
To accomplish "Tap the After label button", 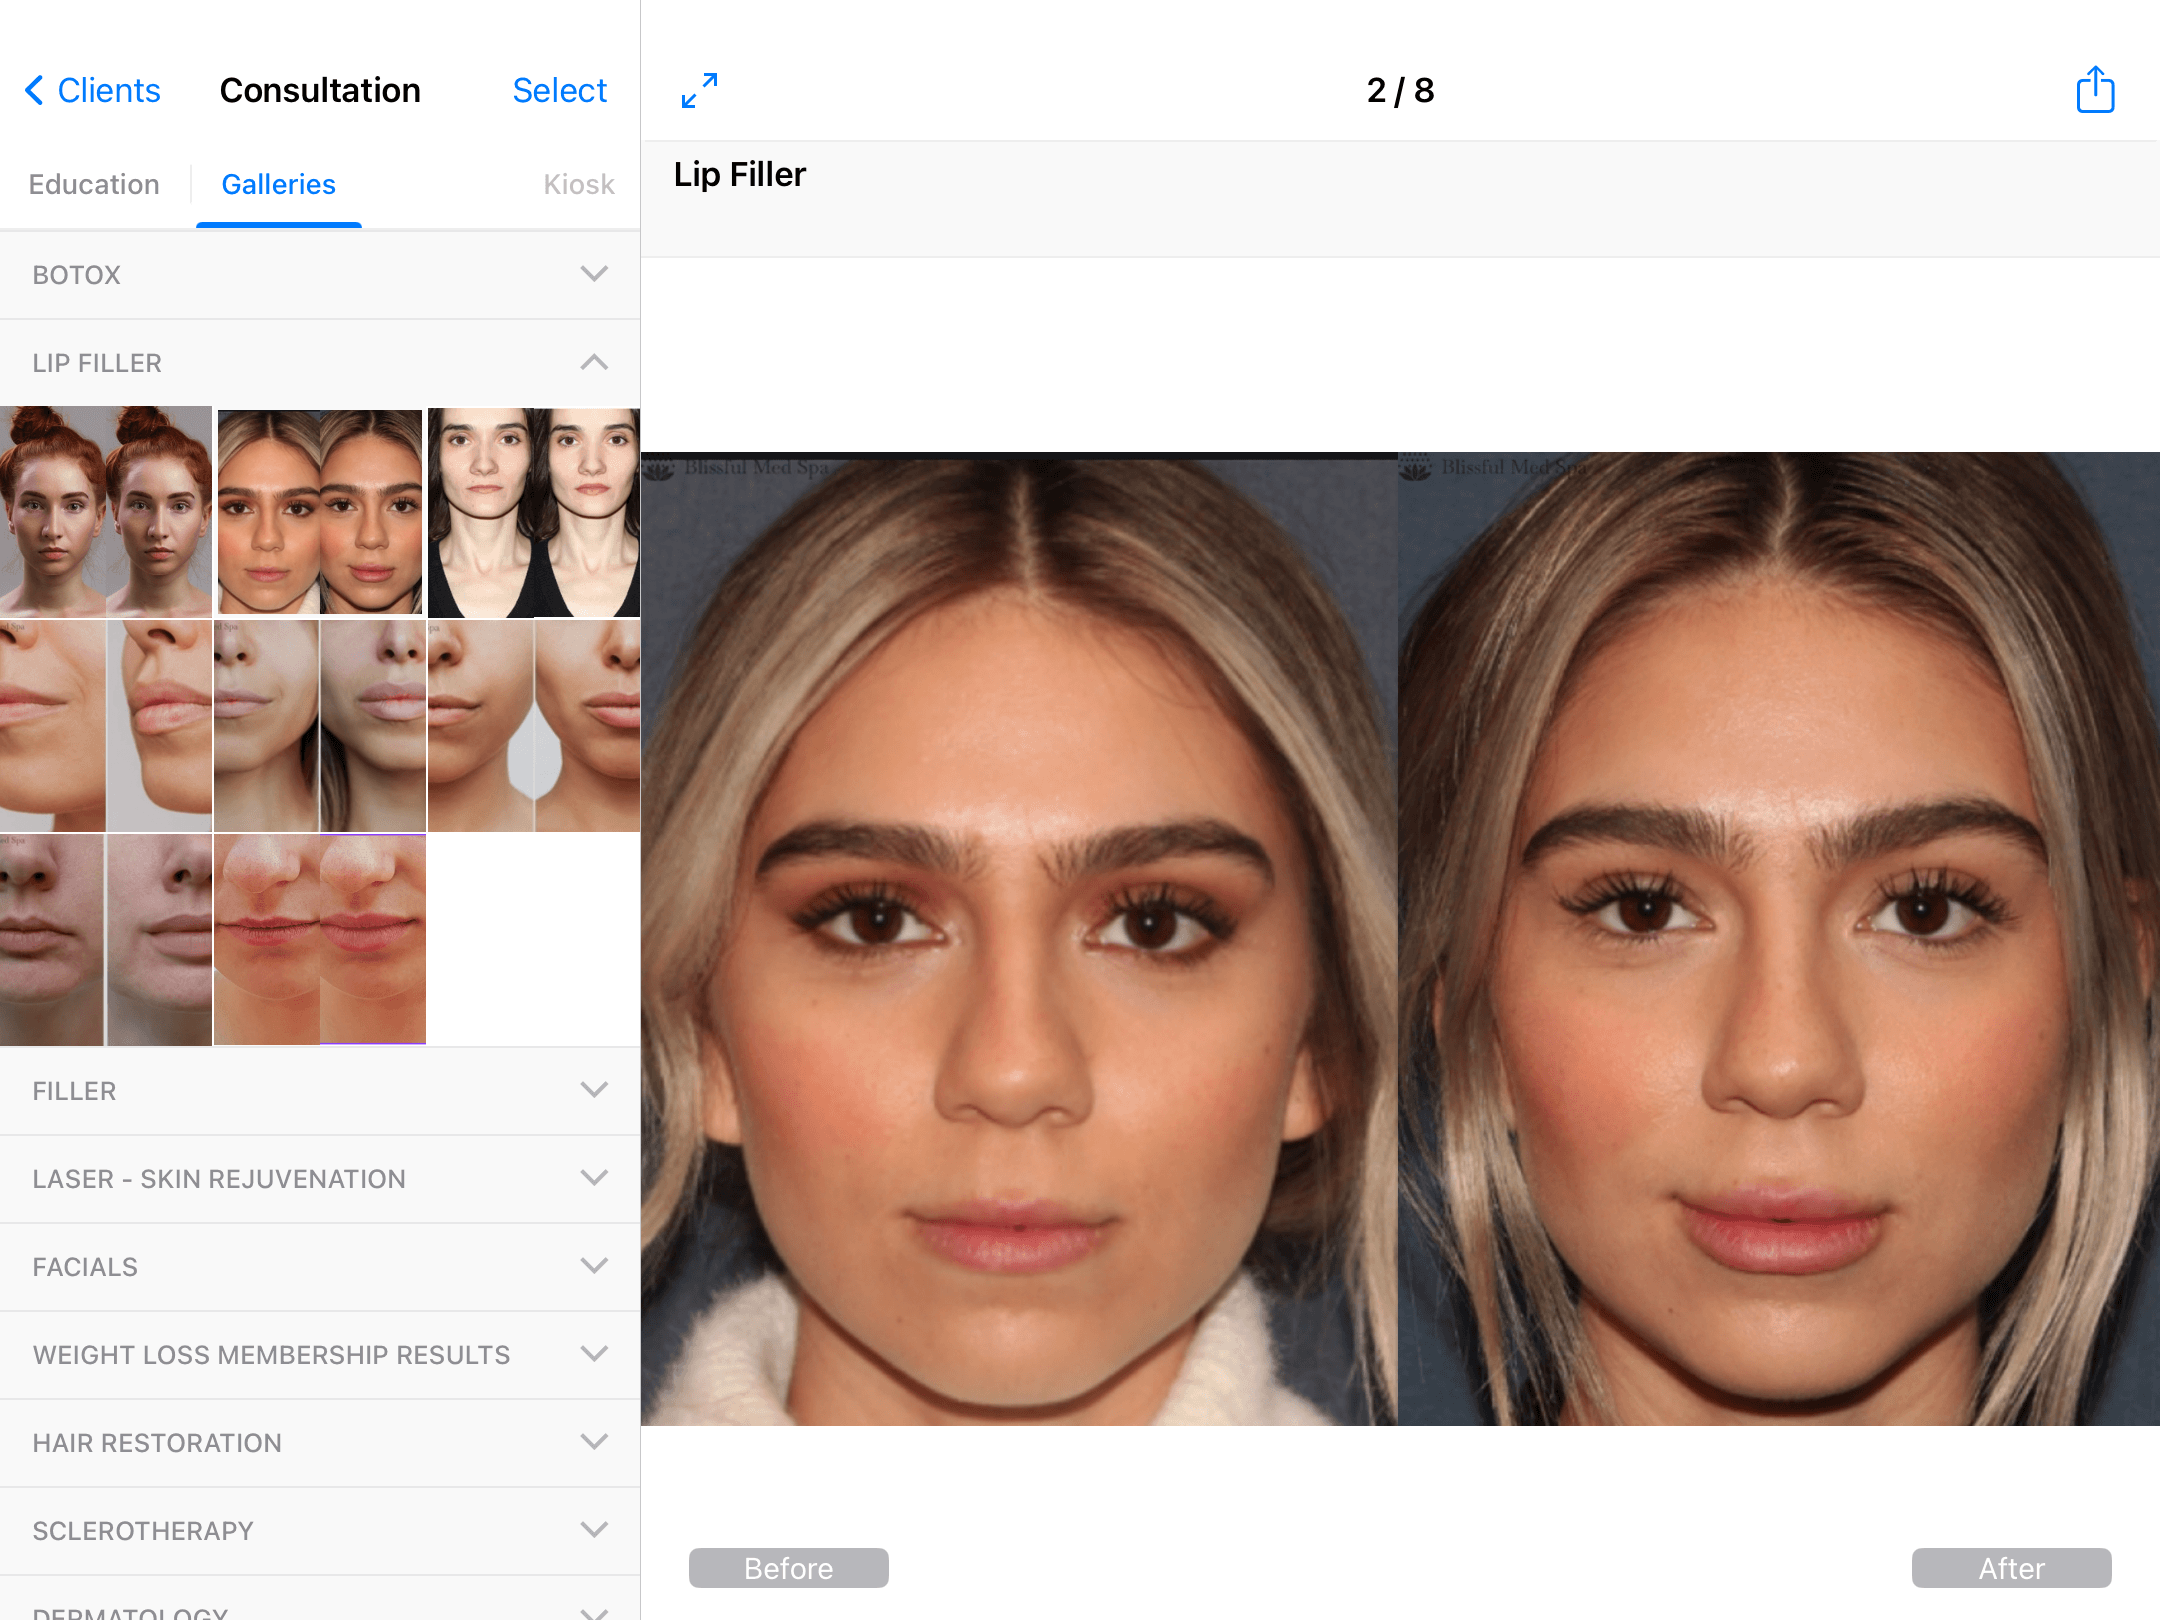I will (2010, 1568).
